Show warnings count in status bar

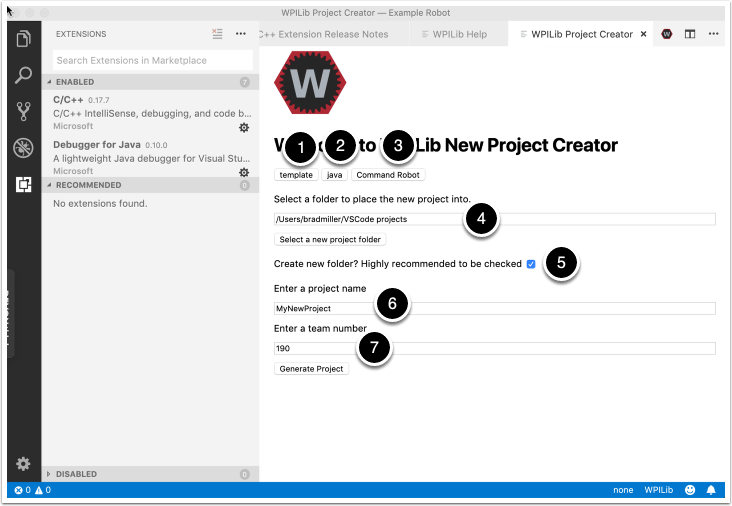point(43,490)
